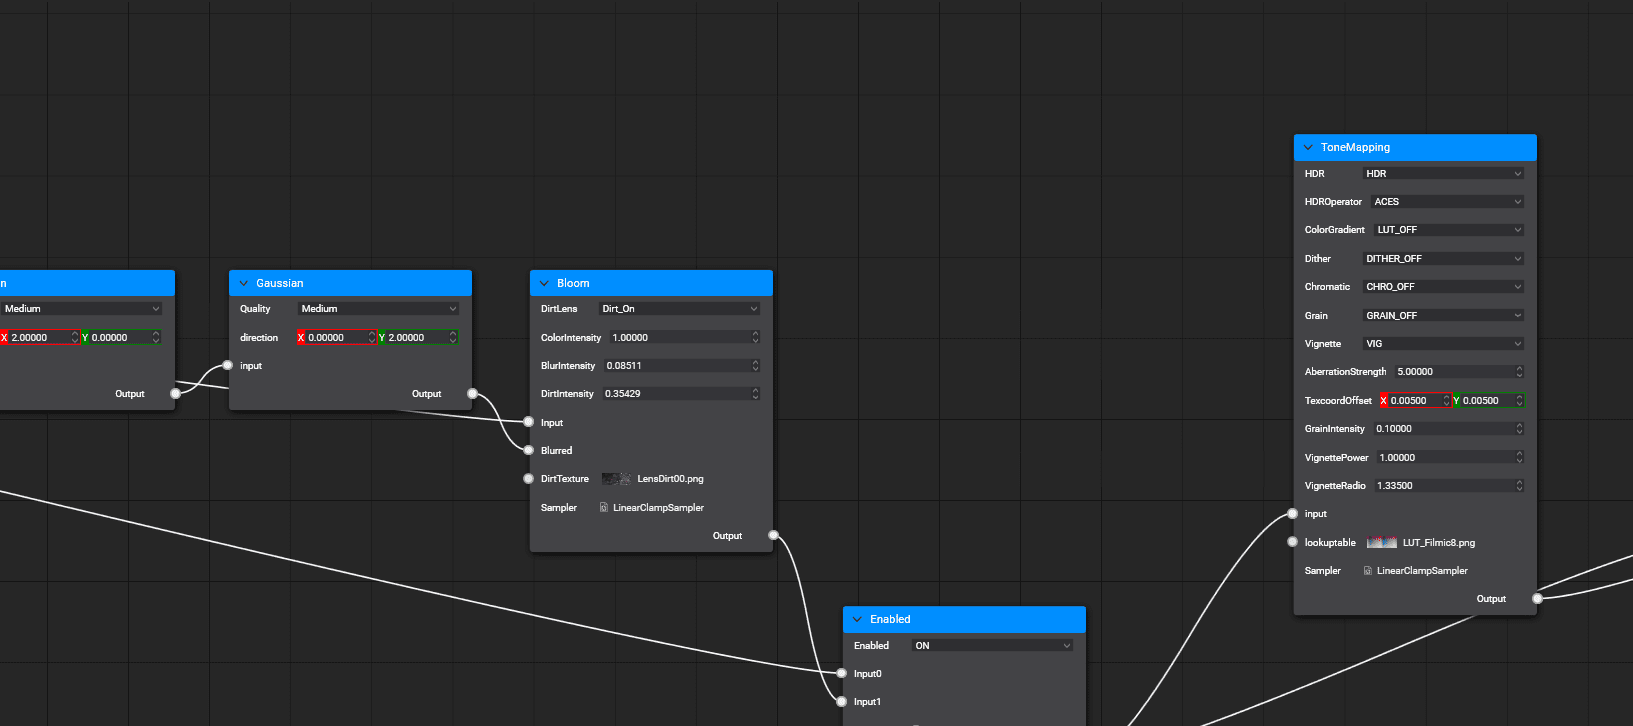This screenshot has width=1633, height=726.
Task: Click the Bloom LinearClampSampler file icon
Action: [604, 508]
